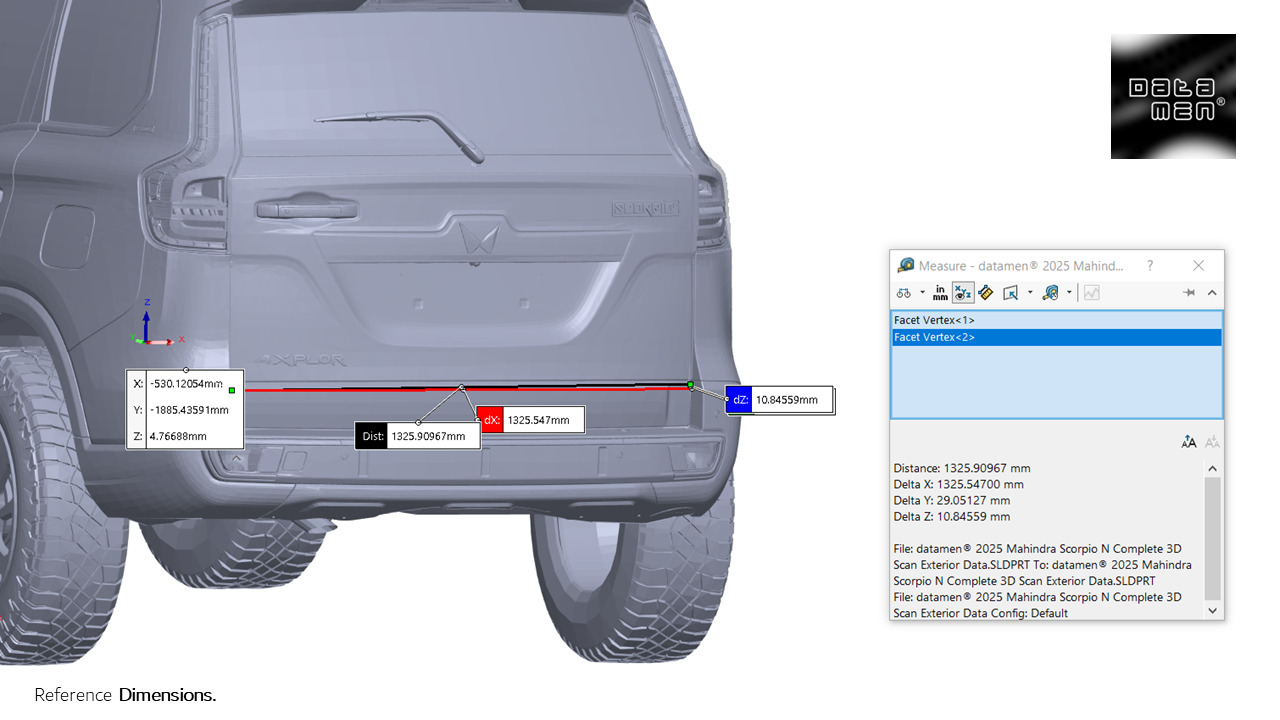Select Facet Vertex<2> in selection list
Image resolution: width=1280 pixels, height=720 pixels.
[x=1056, y=337]
